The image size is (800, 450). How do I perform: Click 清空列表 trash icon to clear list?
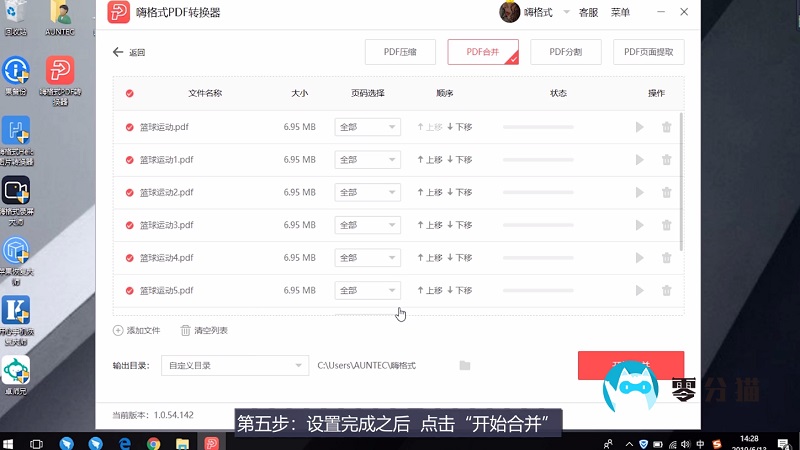(186, 330)
